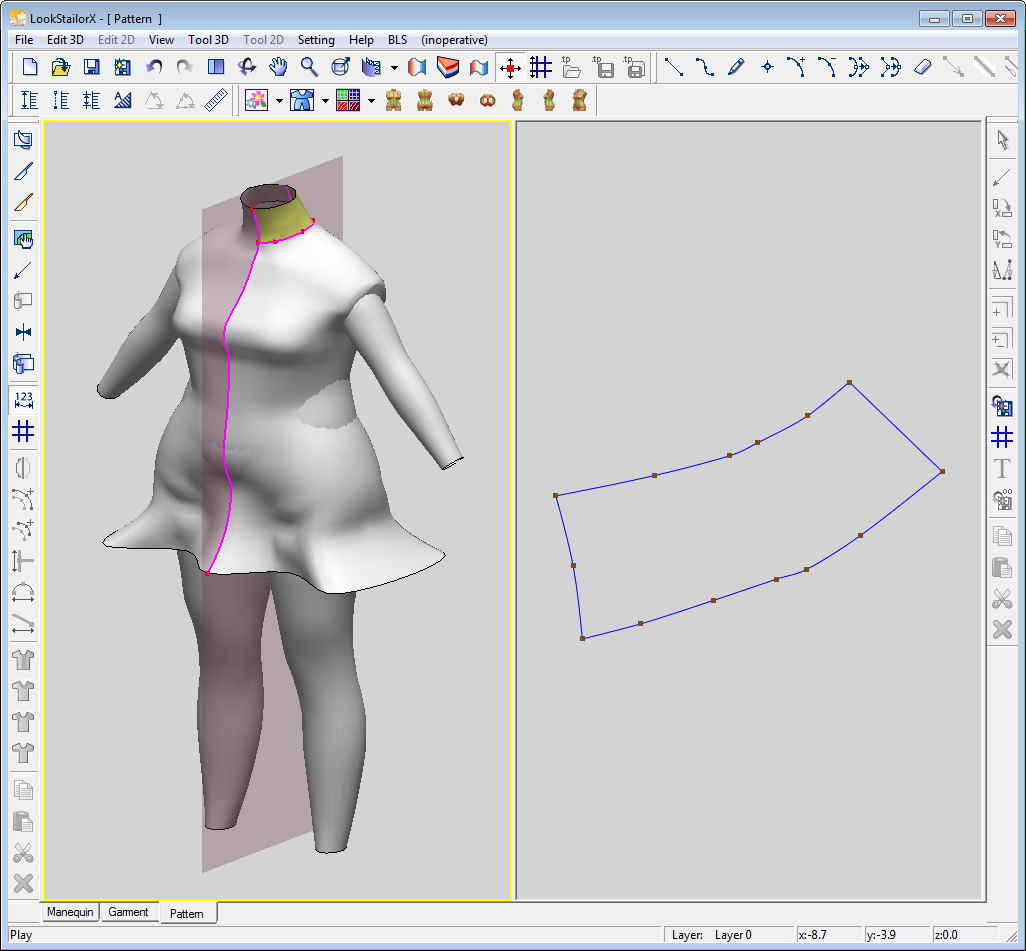
Task: Activate the magnifier zoom tool
Action: click(x=309, y=67)
